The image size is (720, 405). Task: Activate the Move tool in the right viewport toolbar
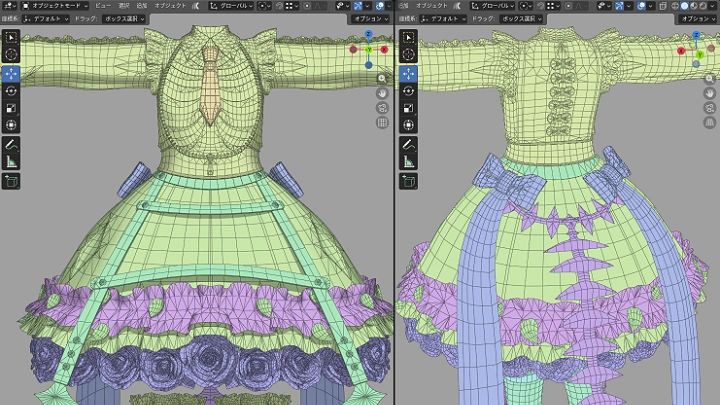pyautogui.click(x=409, y=73)
